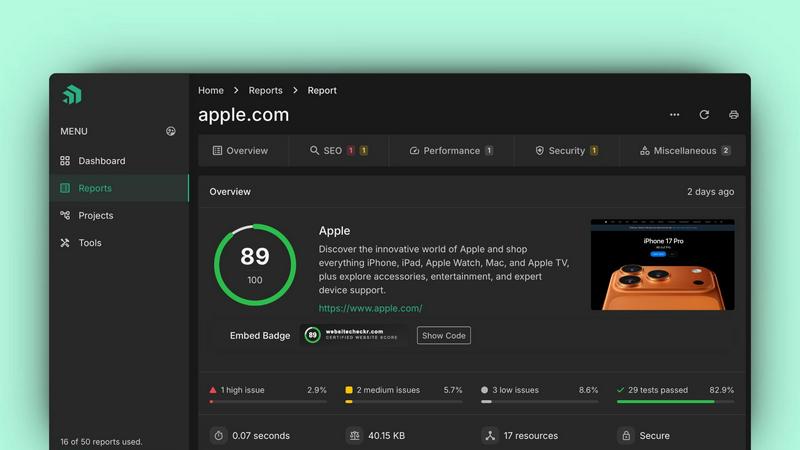The width and height of the screenshot is (800, 450).
Task: Click the 2 days ago timestamp
Action: (710, 192)
